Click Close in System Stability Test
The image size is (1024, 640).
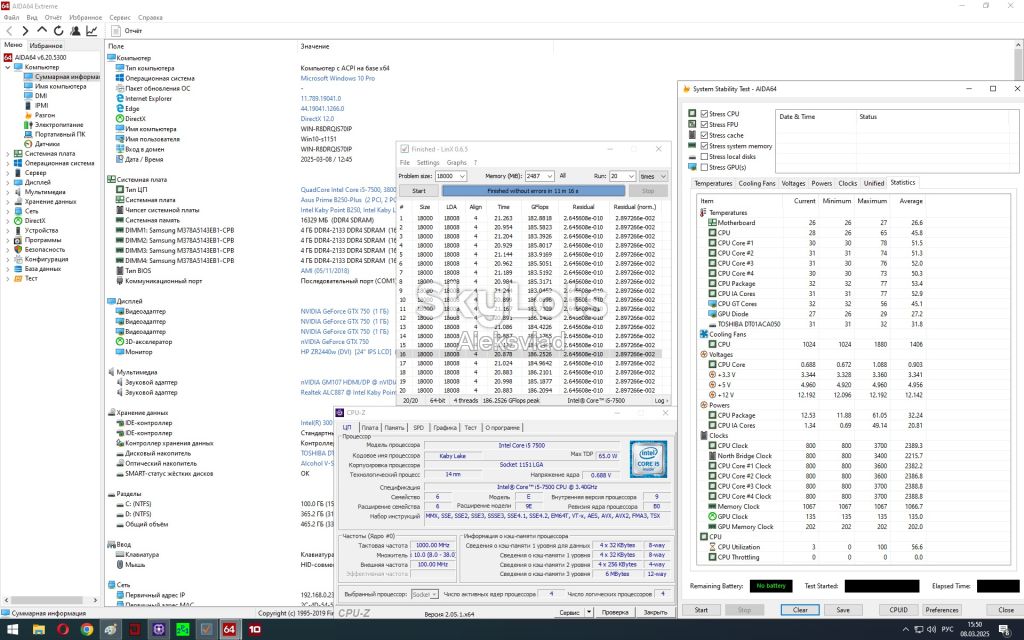(x=1006, y=610)
